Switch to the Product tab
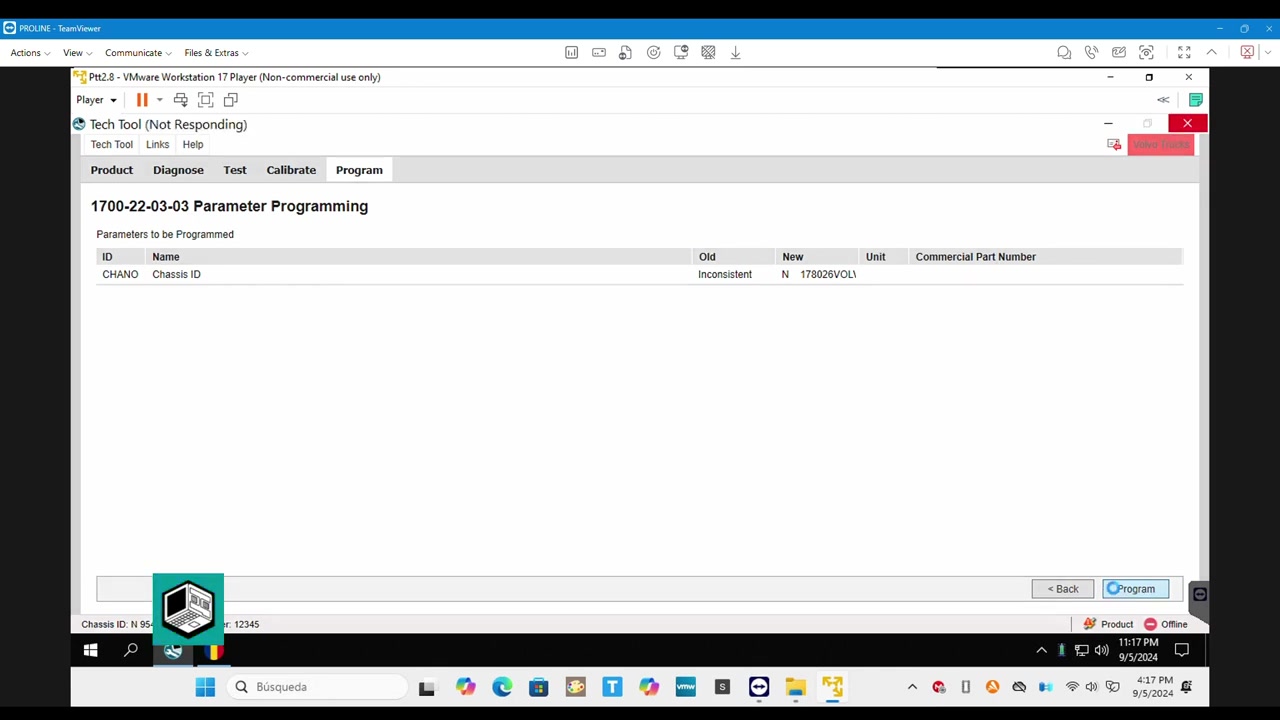 click(111, 170)
